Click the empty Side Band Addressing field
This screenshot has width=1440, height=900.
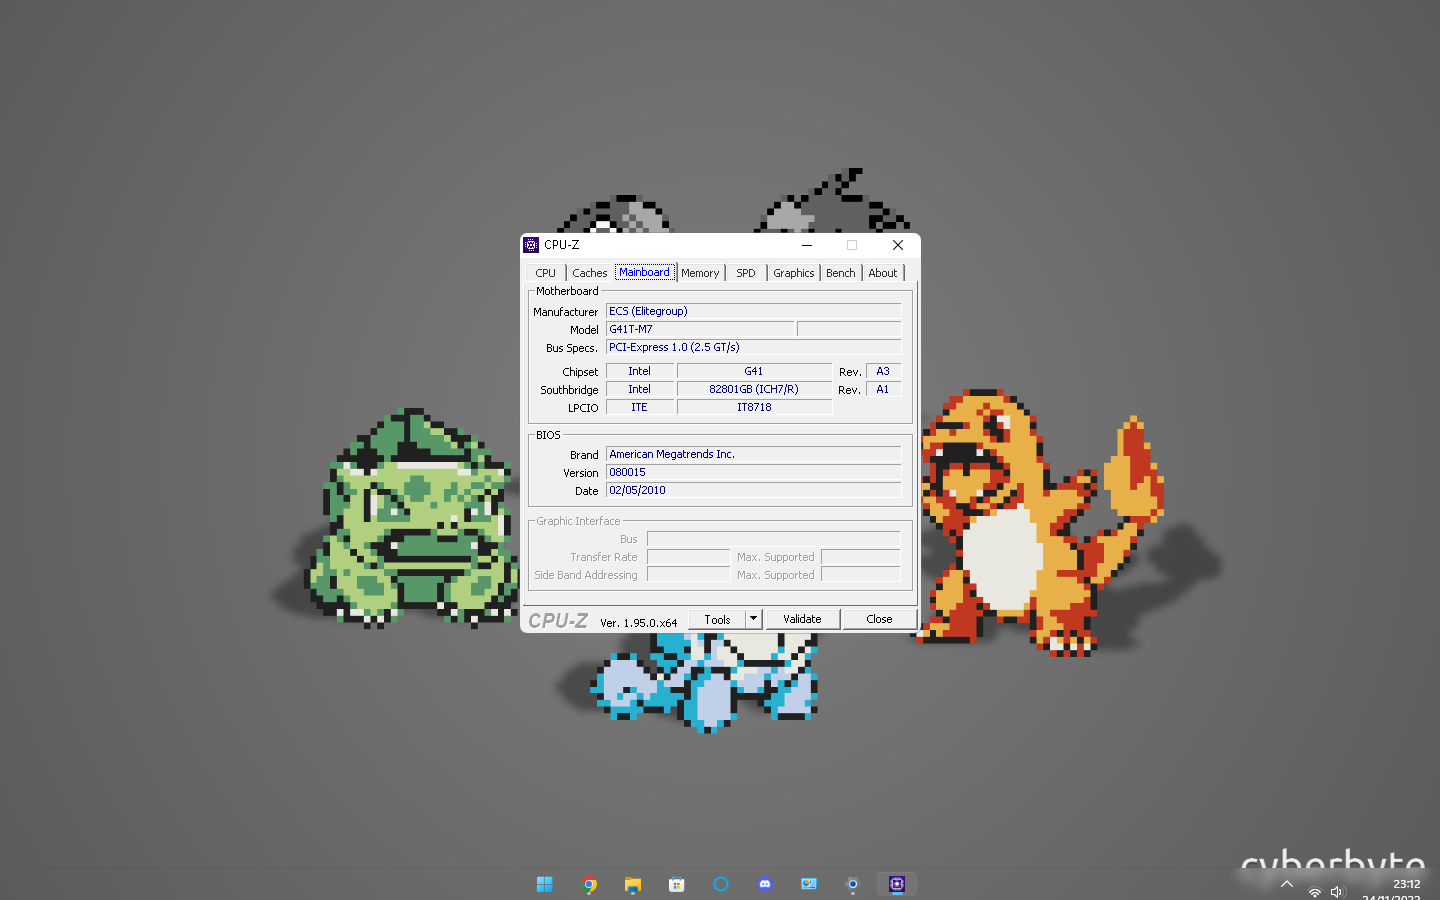tap(689, 575)
